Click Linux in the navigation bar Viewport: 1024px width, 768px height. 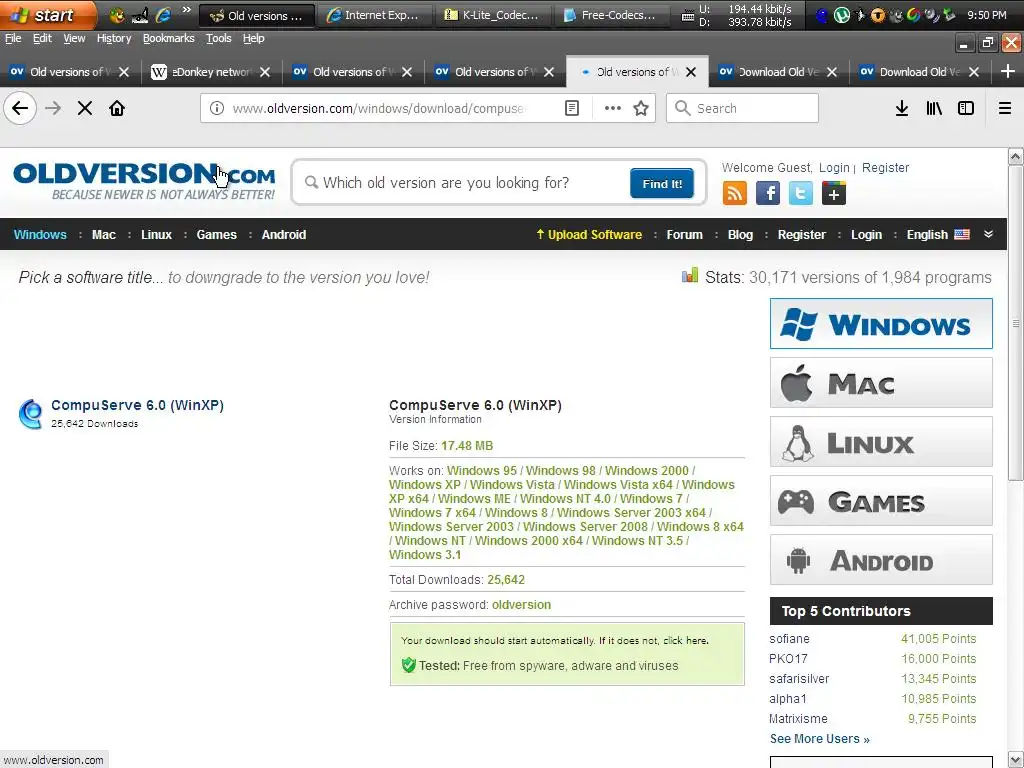[156, 234]
